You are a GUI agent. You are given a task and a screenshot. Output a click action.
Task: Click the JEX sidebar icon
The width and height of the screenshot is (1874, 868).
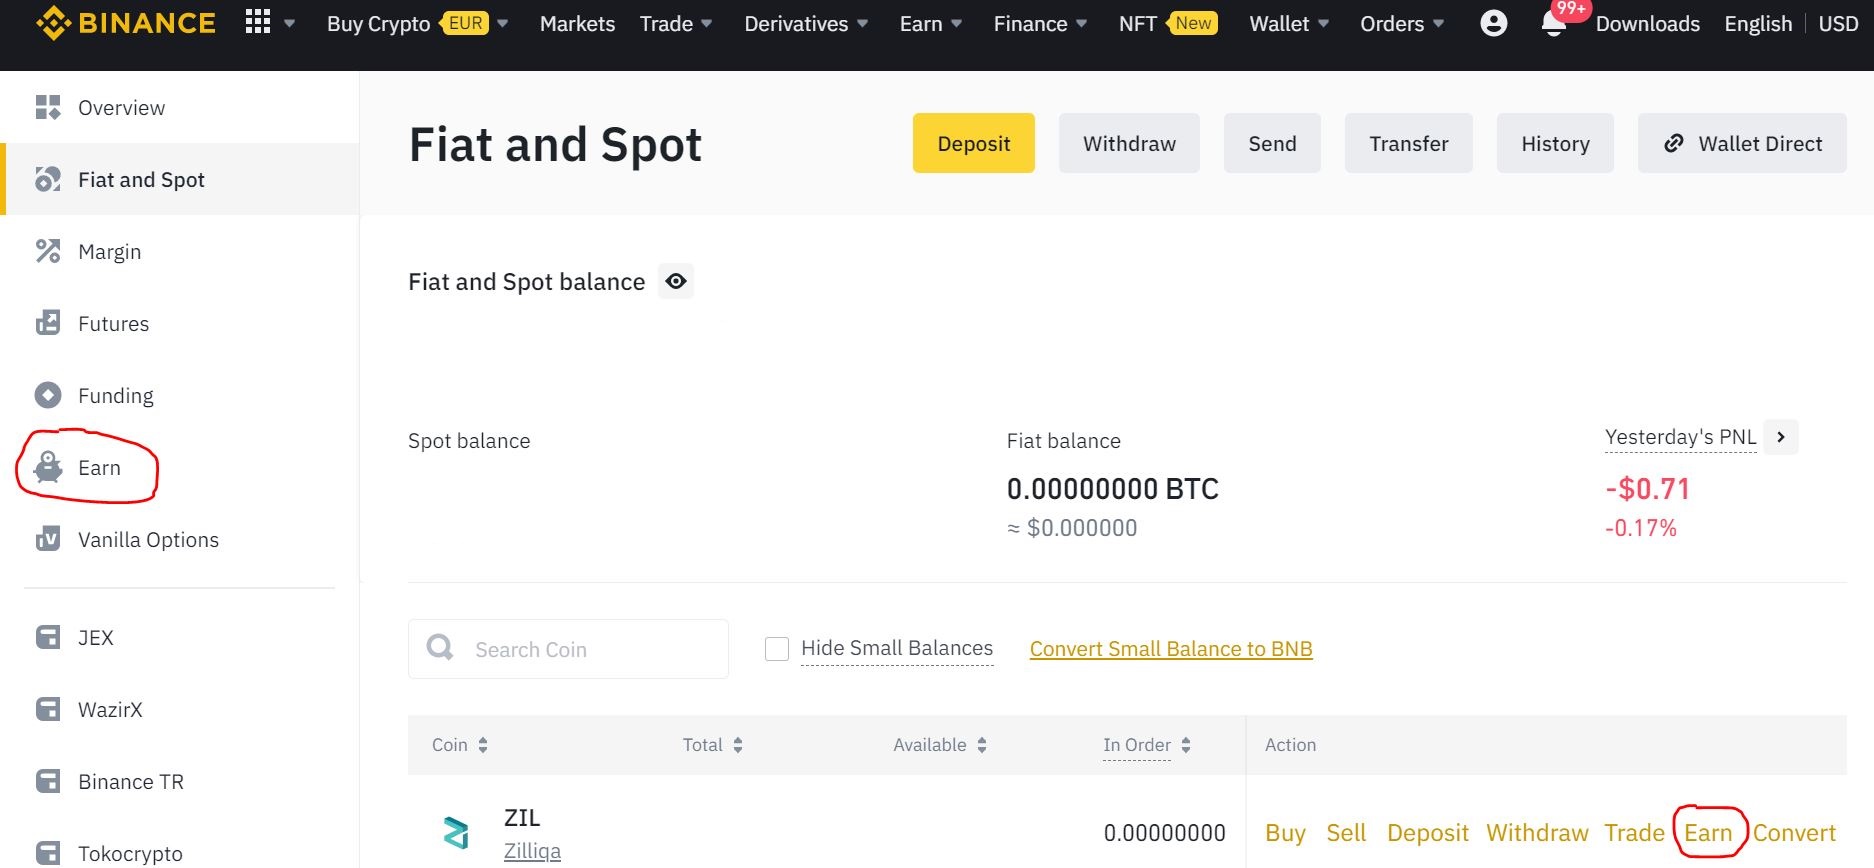48,637
